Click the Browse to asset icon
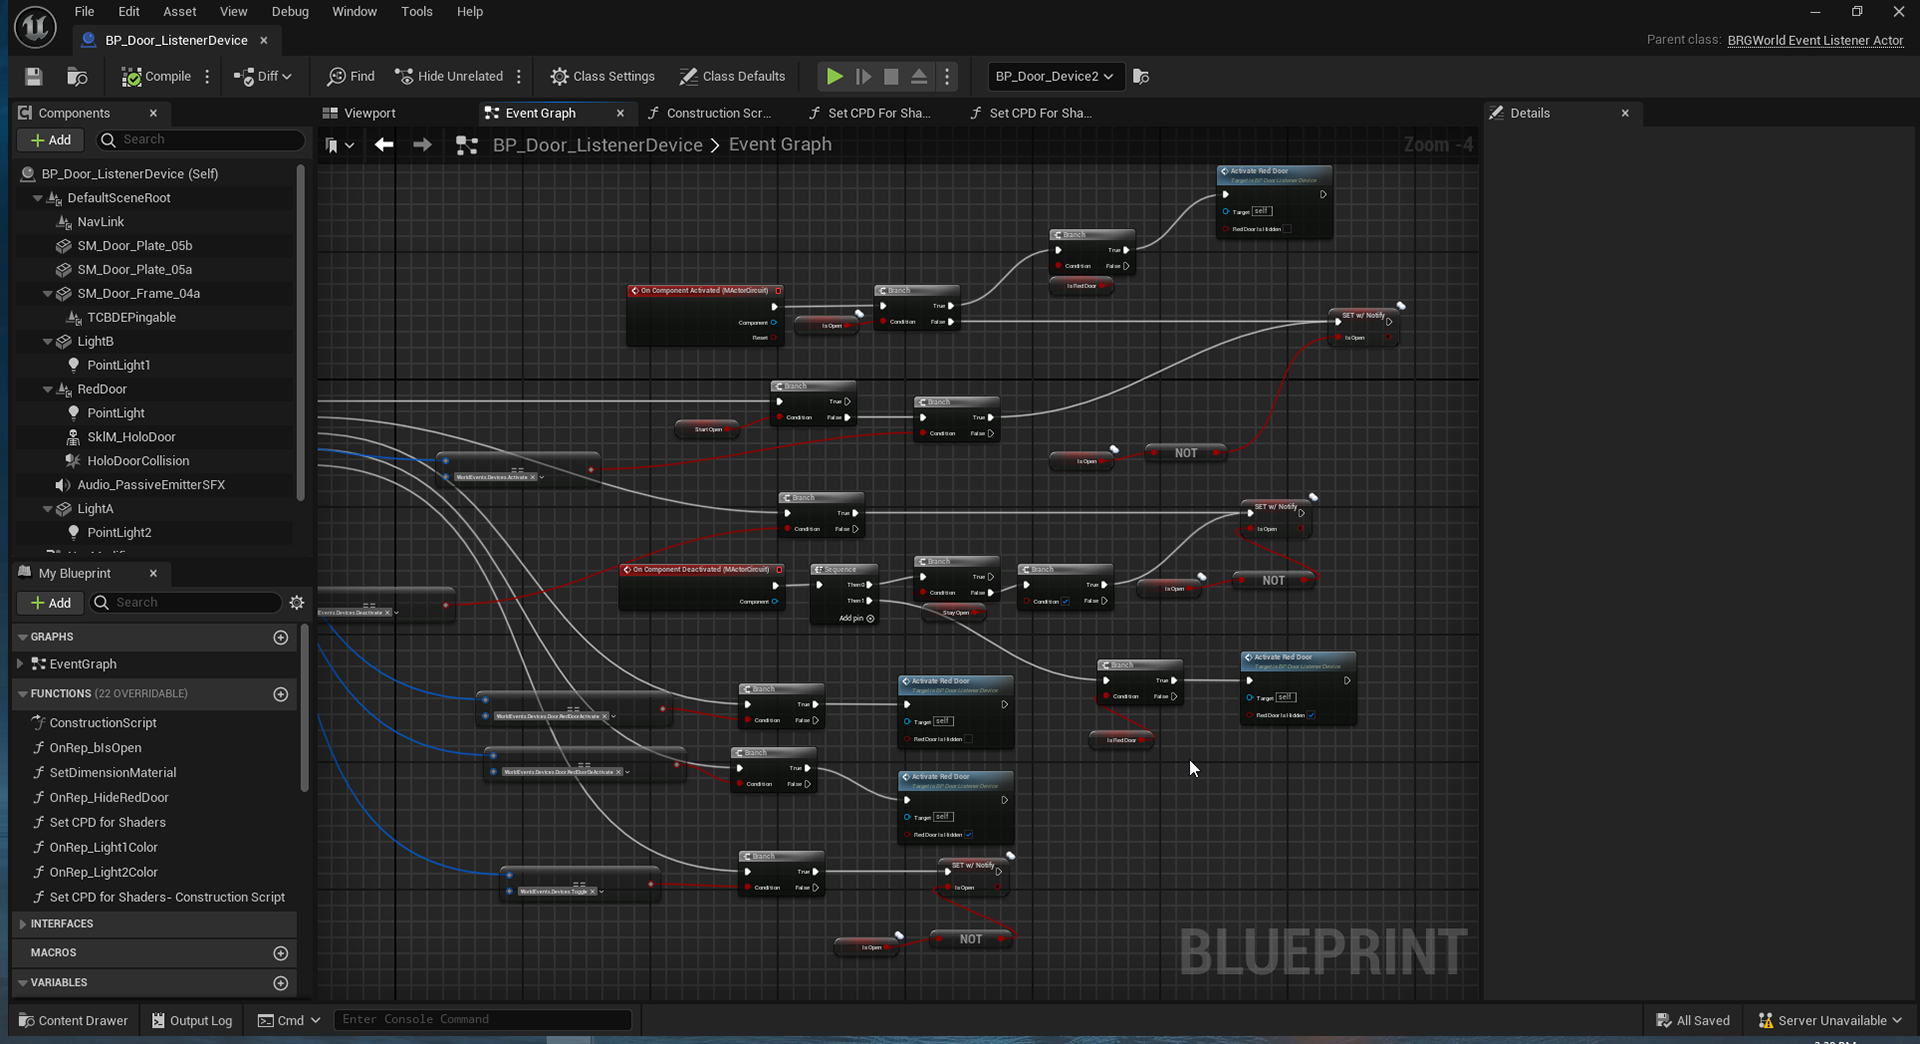Viewport: 1920px width, 1044px height. click(x=77, y=77)
